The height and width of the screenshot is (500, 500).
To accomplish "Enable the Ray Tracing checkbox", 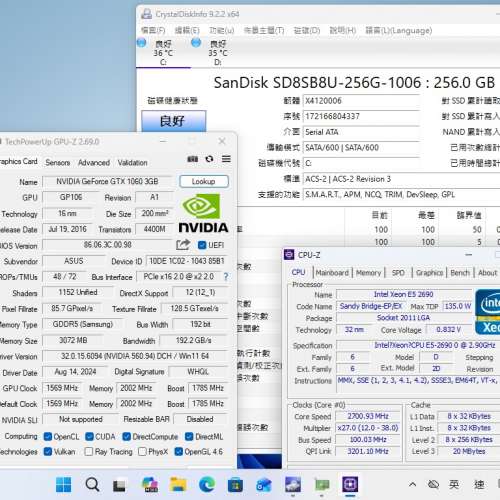I will click(x=89, y=452).
